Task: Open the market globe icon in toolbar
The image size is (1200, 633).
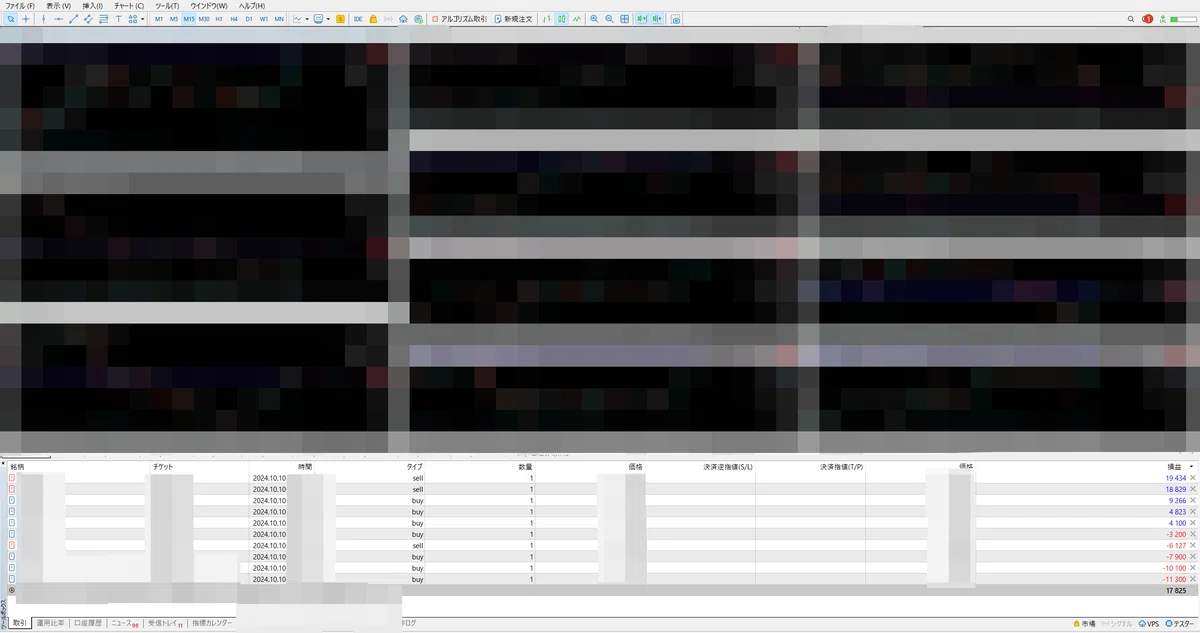Action: click(418, 19)
